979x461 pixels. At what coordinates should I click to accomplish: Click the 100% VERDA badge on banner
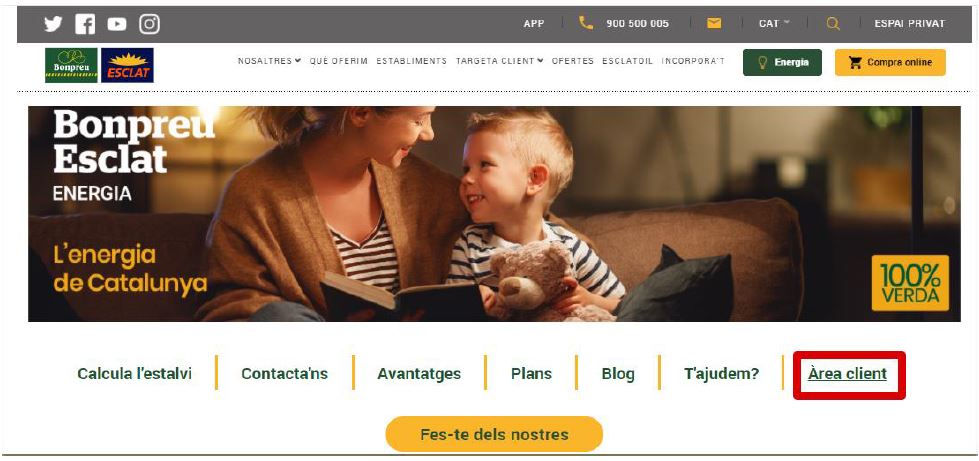pyautogui.click(x=910, y=283)
